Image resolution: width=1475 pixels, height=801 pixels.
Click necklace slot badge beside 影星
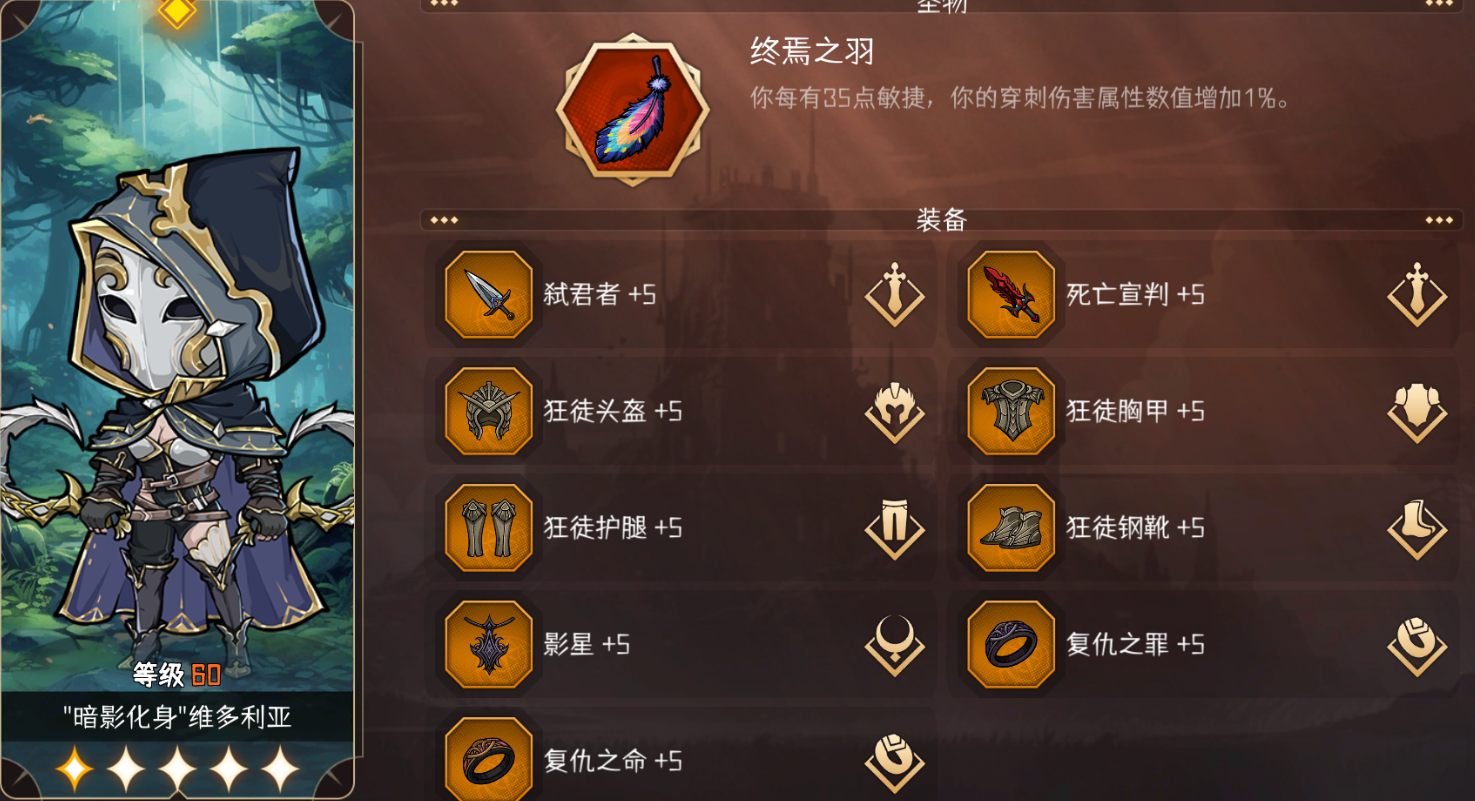pos(895,645)
